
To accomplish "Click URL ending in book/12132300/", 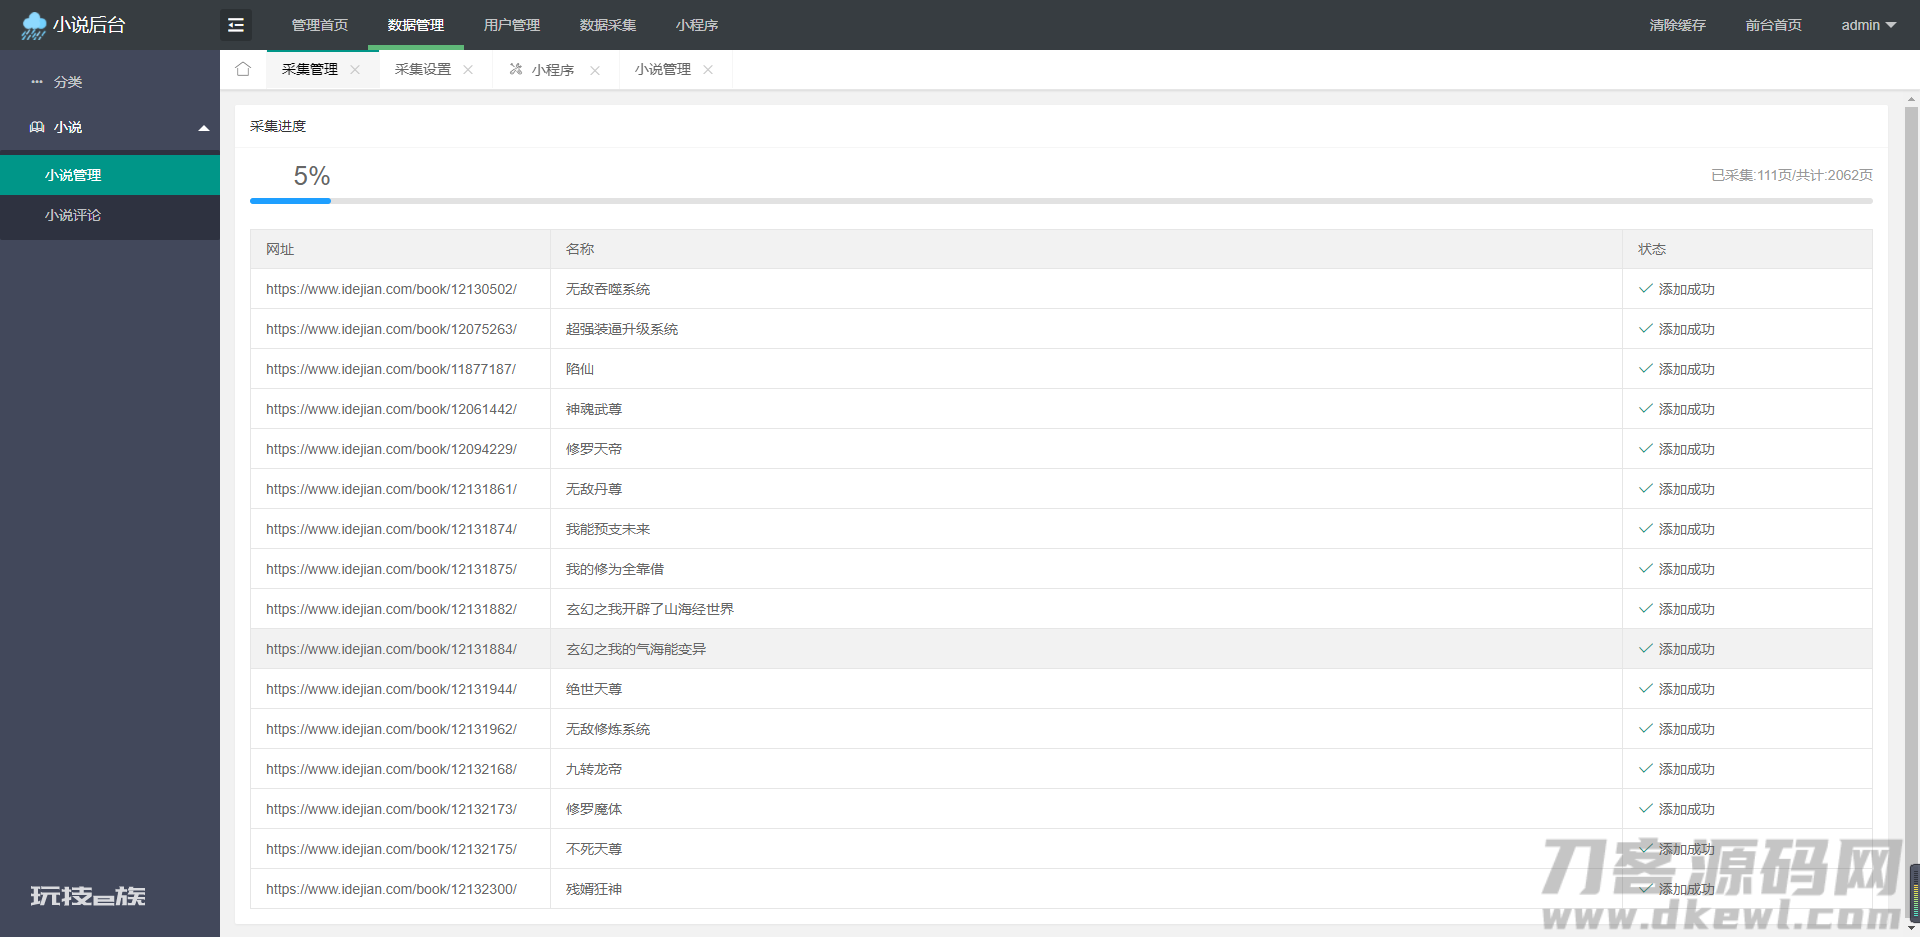I will 391,889.
